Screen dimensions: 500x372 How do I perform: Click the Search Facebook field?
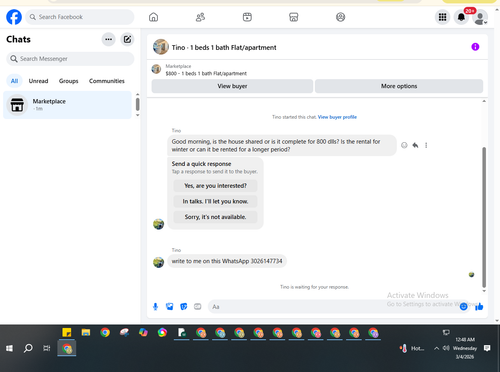tap(80, 17)
